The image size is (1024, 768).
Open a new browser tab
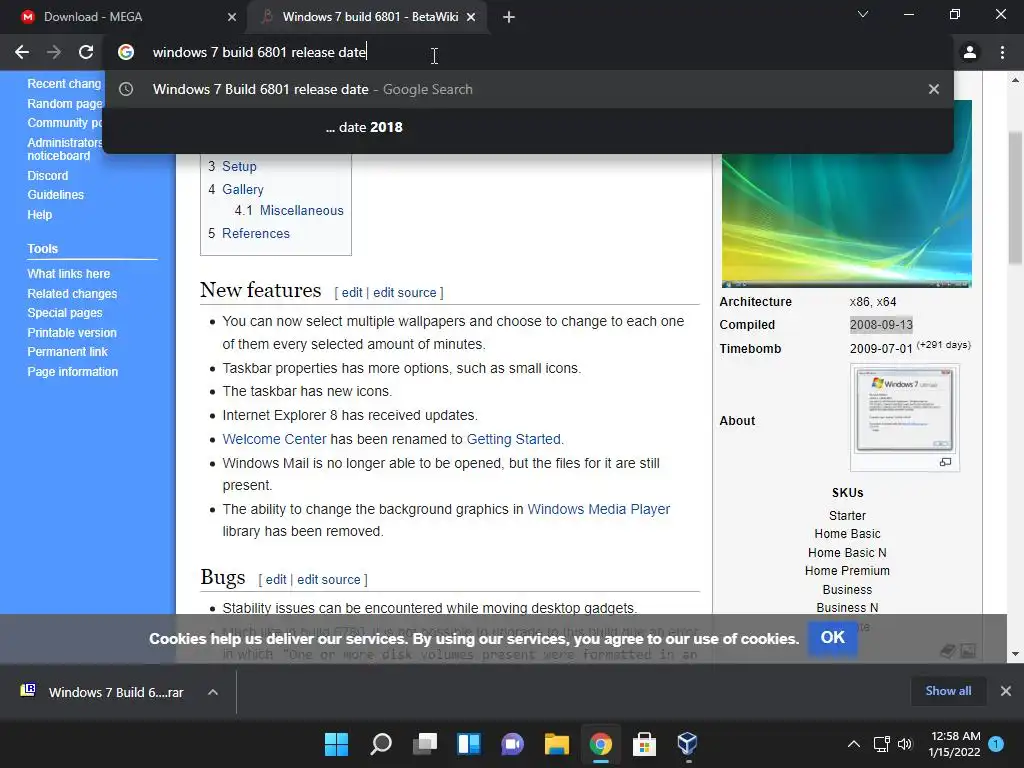[509, 17]
